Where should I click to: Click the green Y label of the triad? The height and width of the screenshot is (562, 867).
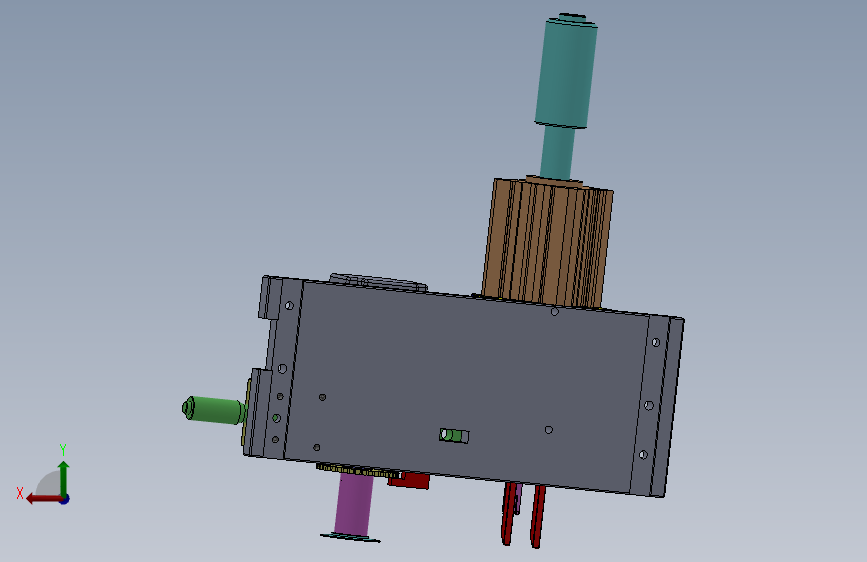[x=63, y=449]
